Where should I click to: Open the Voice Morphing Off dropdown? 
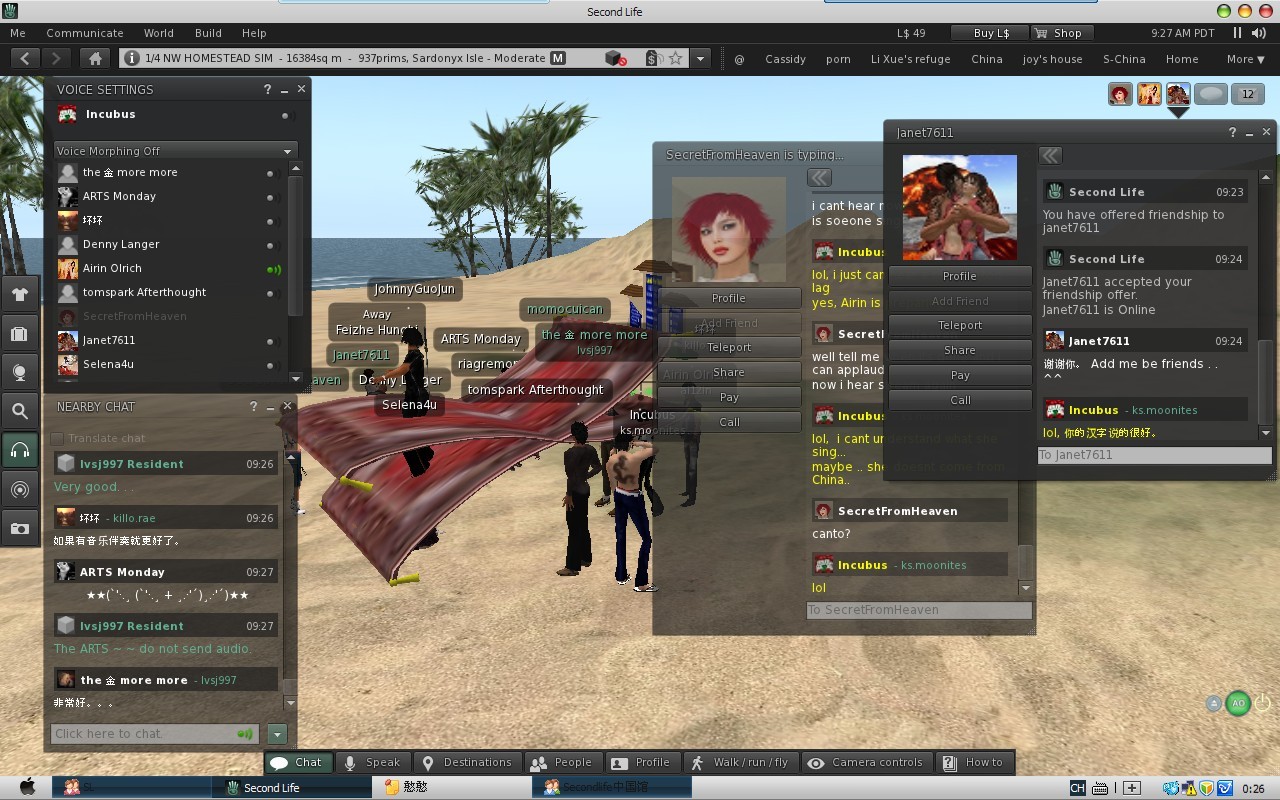175,151
